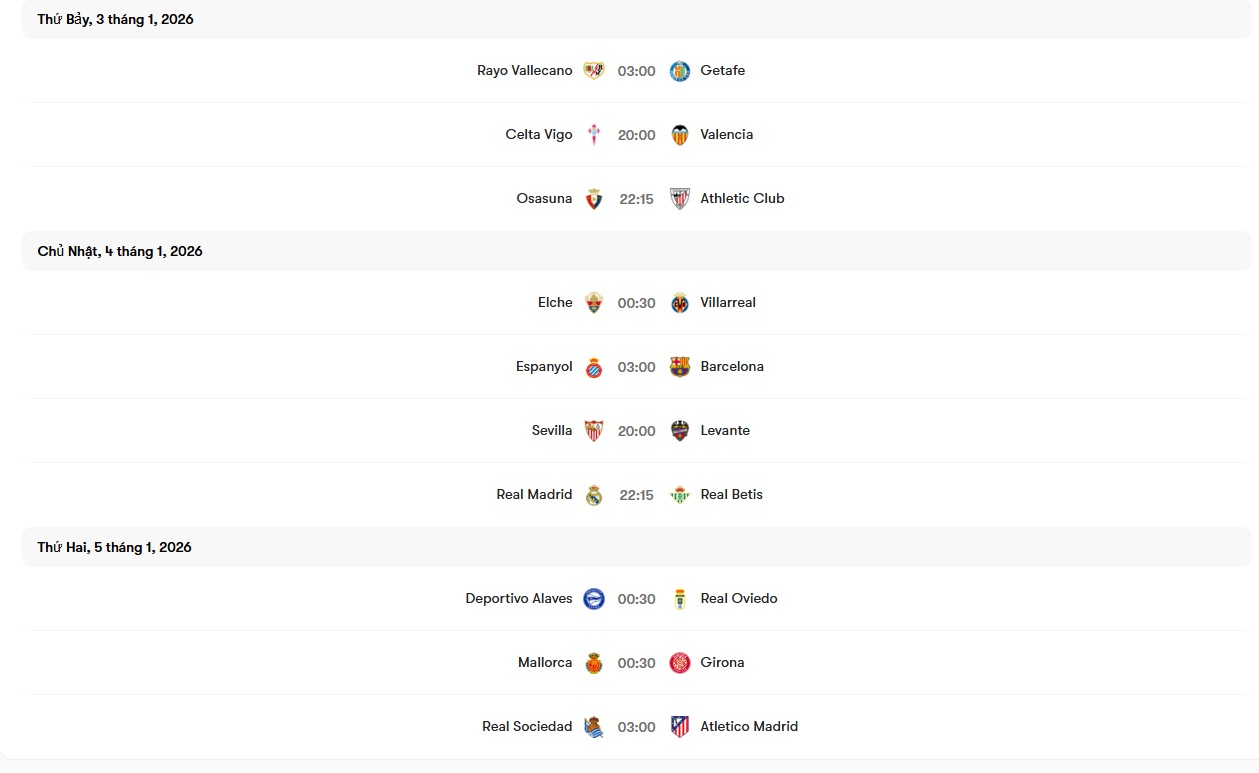This screenshot has width=1259, height=773.
Task: Click the Atletico Madrid crest icon
Action: (680, 727)
